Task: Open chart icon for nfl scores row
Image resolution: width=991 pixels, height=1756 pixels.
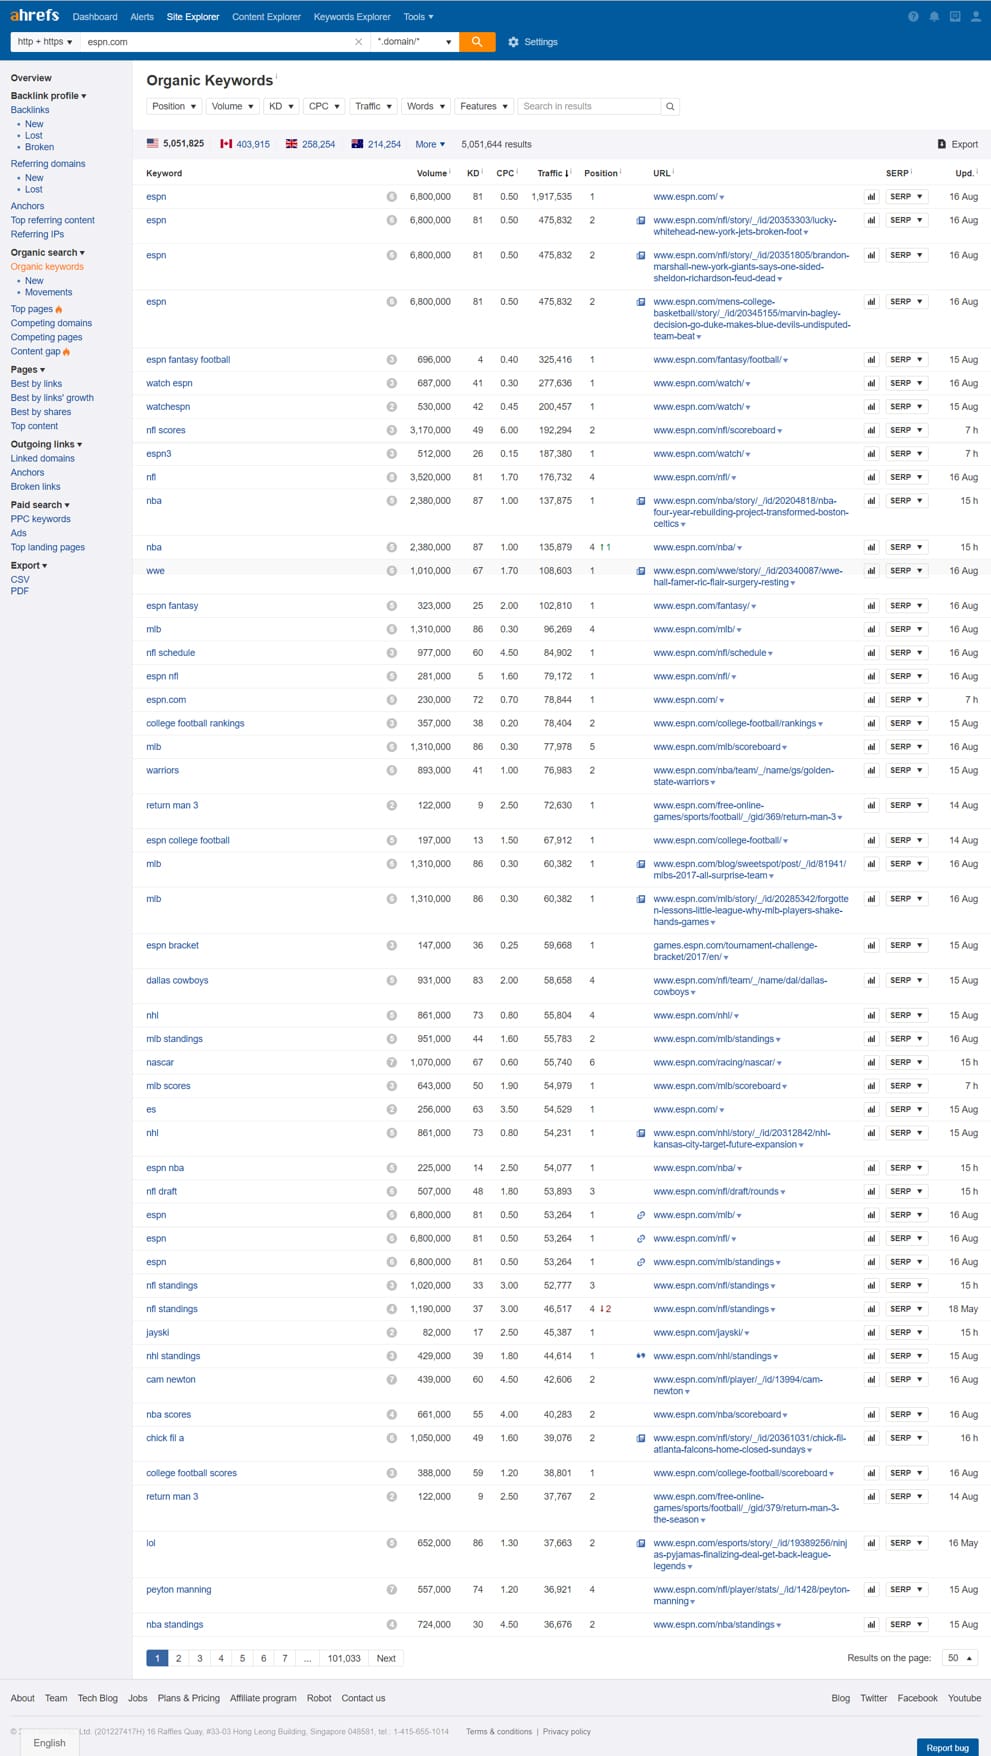Action: 871,430
